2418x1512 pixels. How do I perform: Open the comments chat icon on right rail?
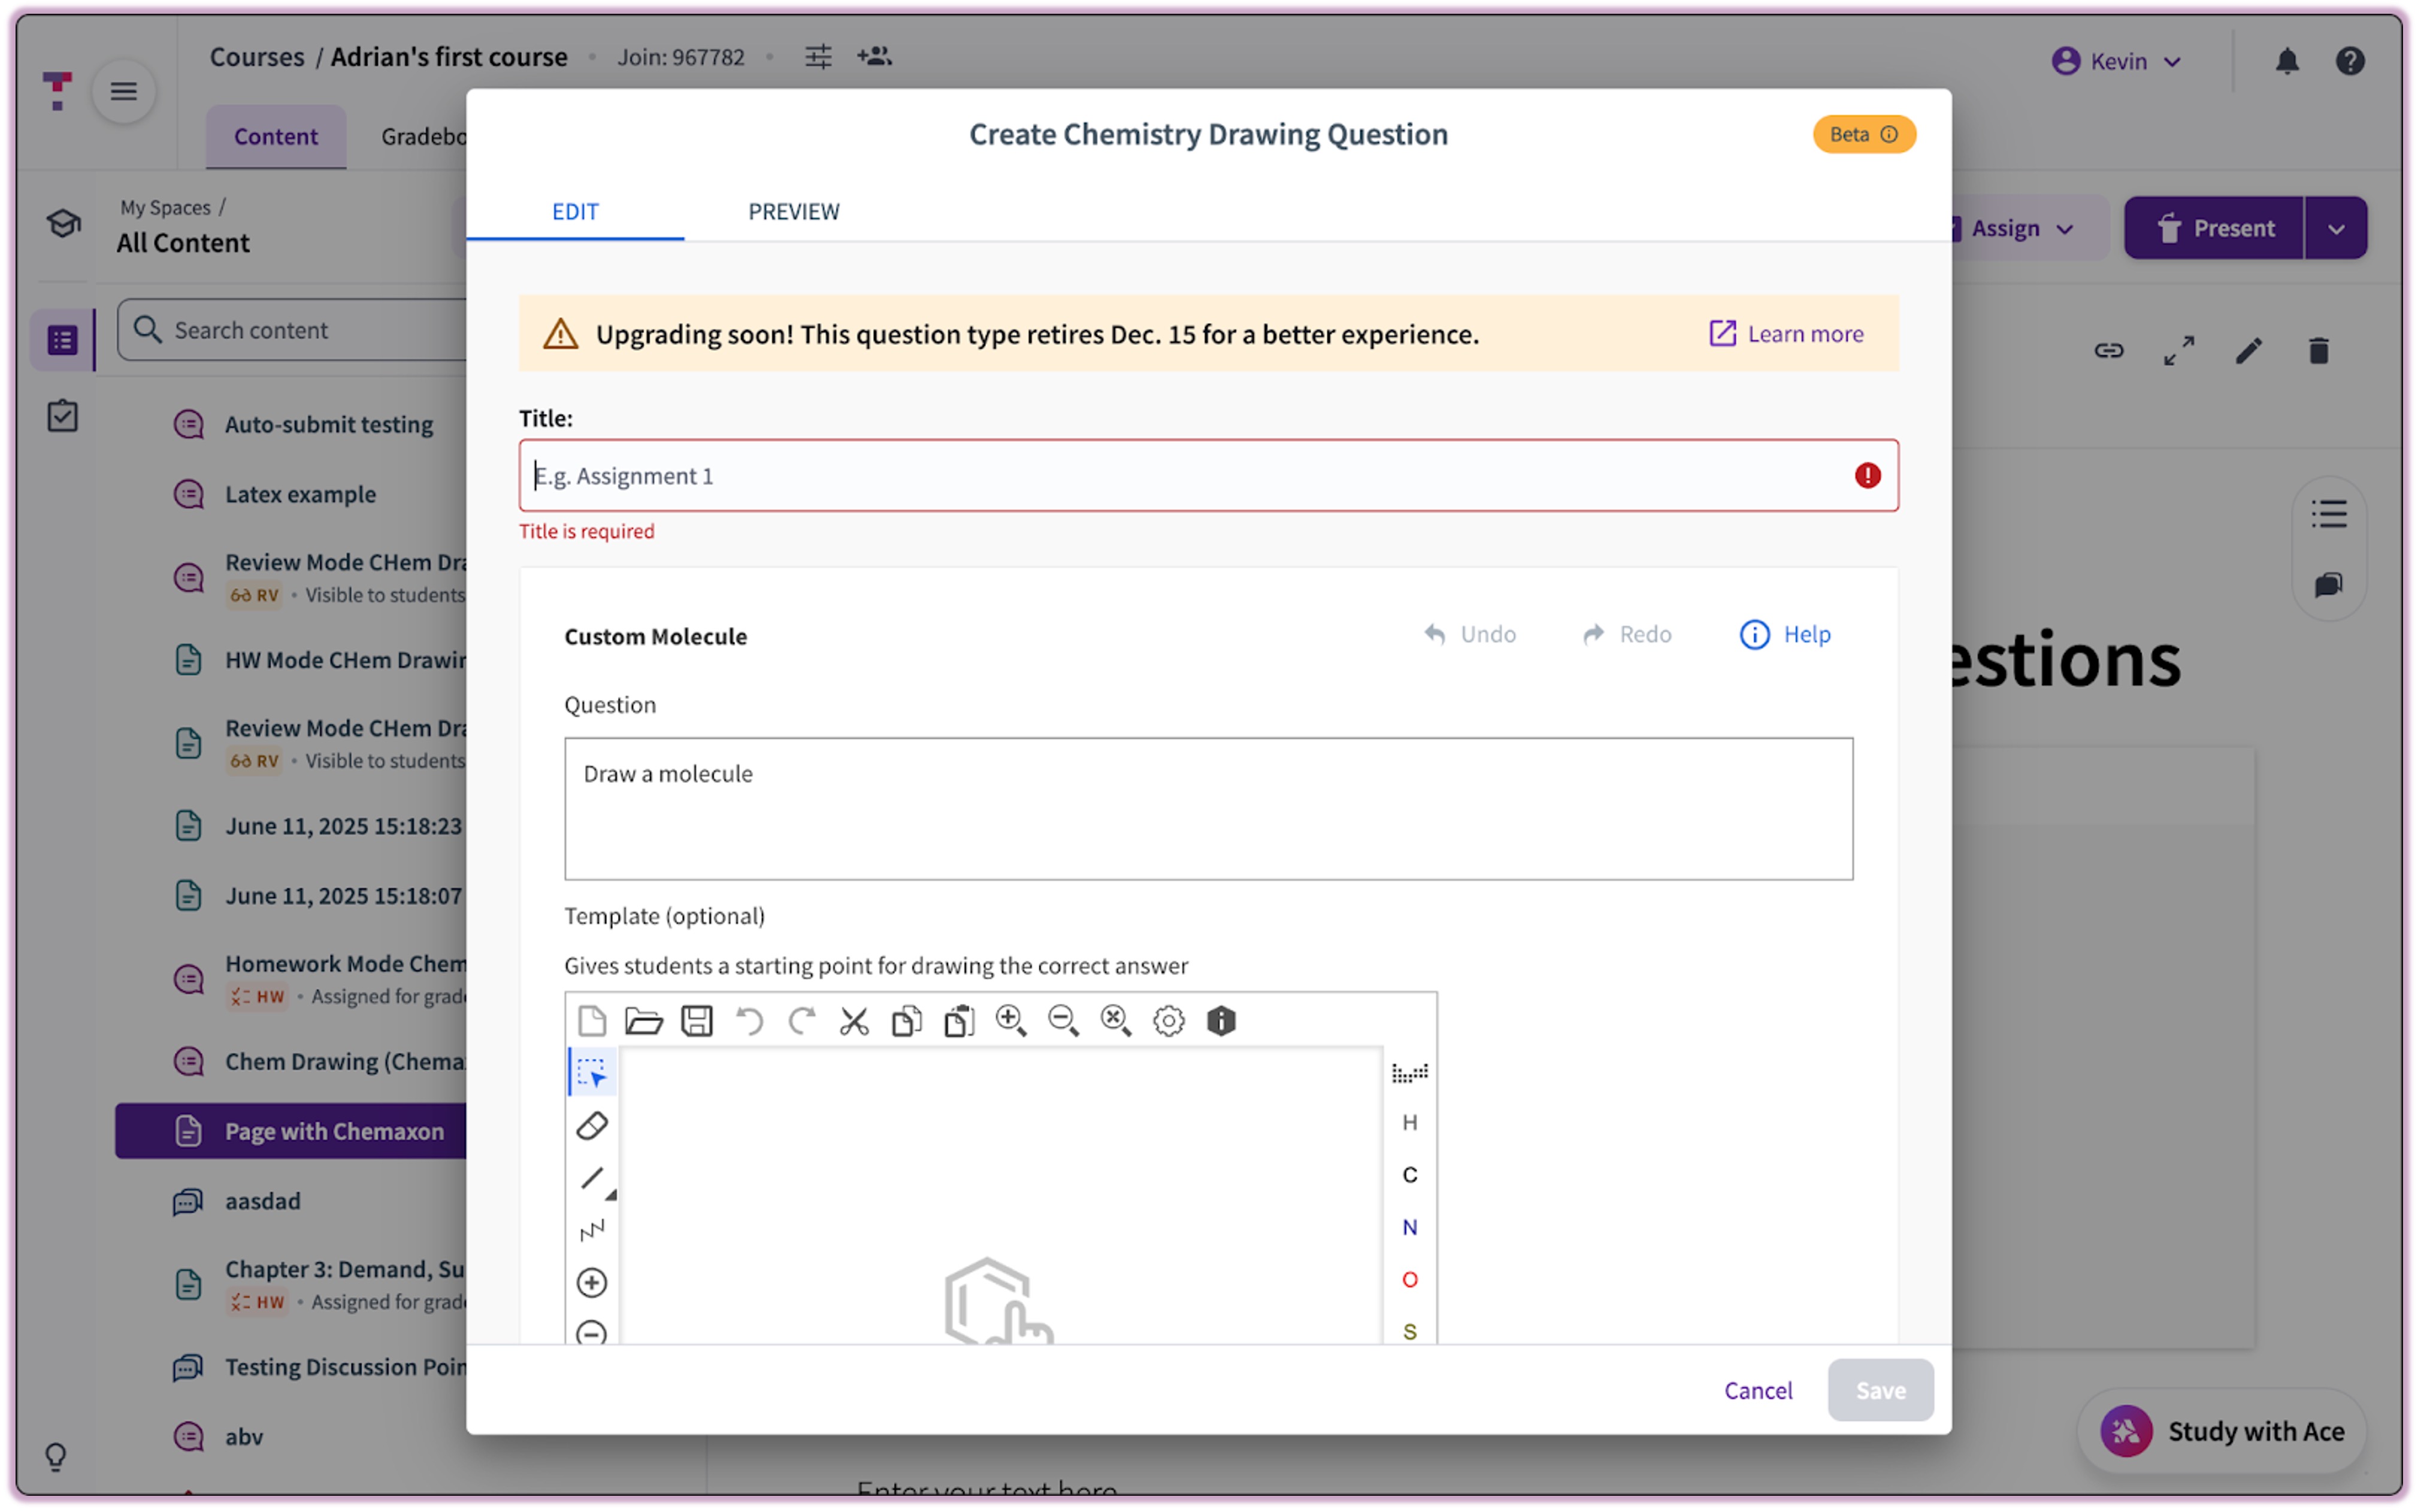click(x=2329, y=585)
